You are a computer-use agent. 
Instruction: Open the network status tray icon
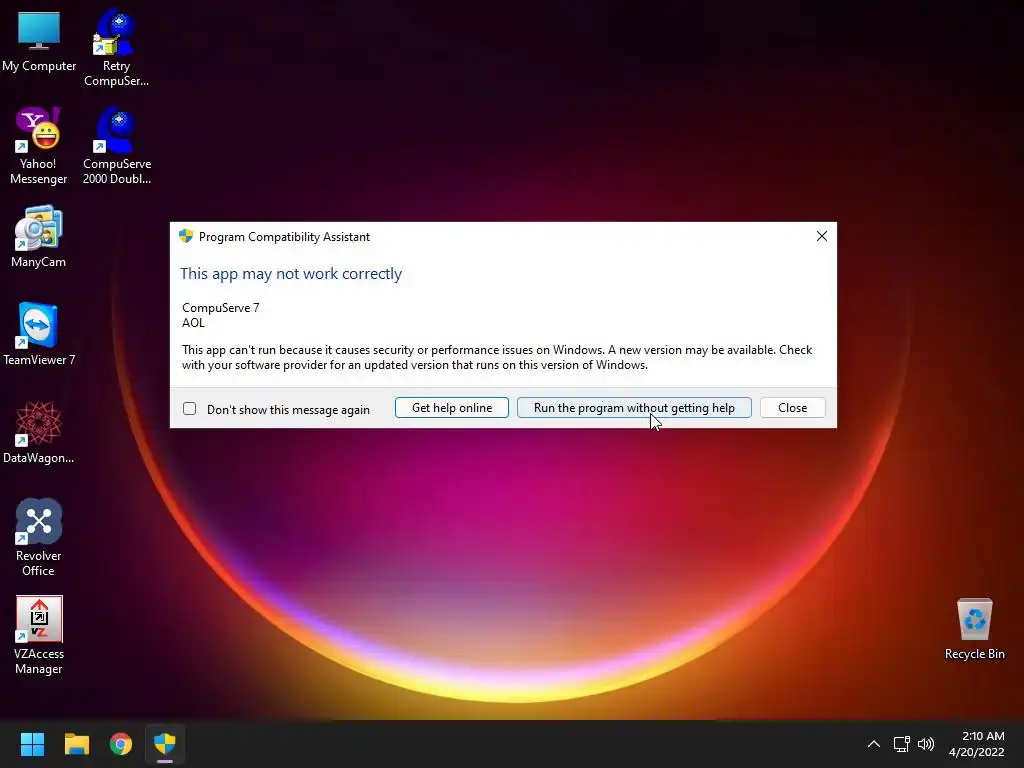(x=901, y=744)
